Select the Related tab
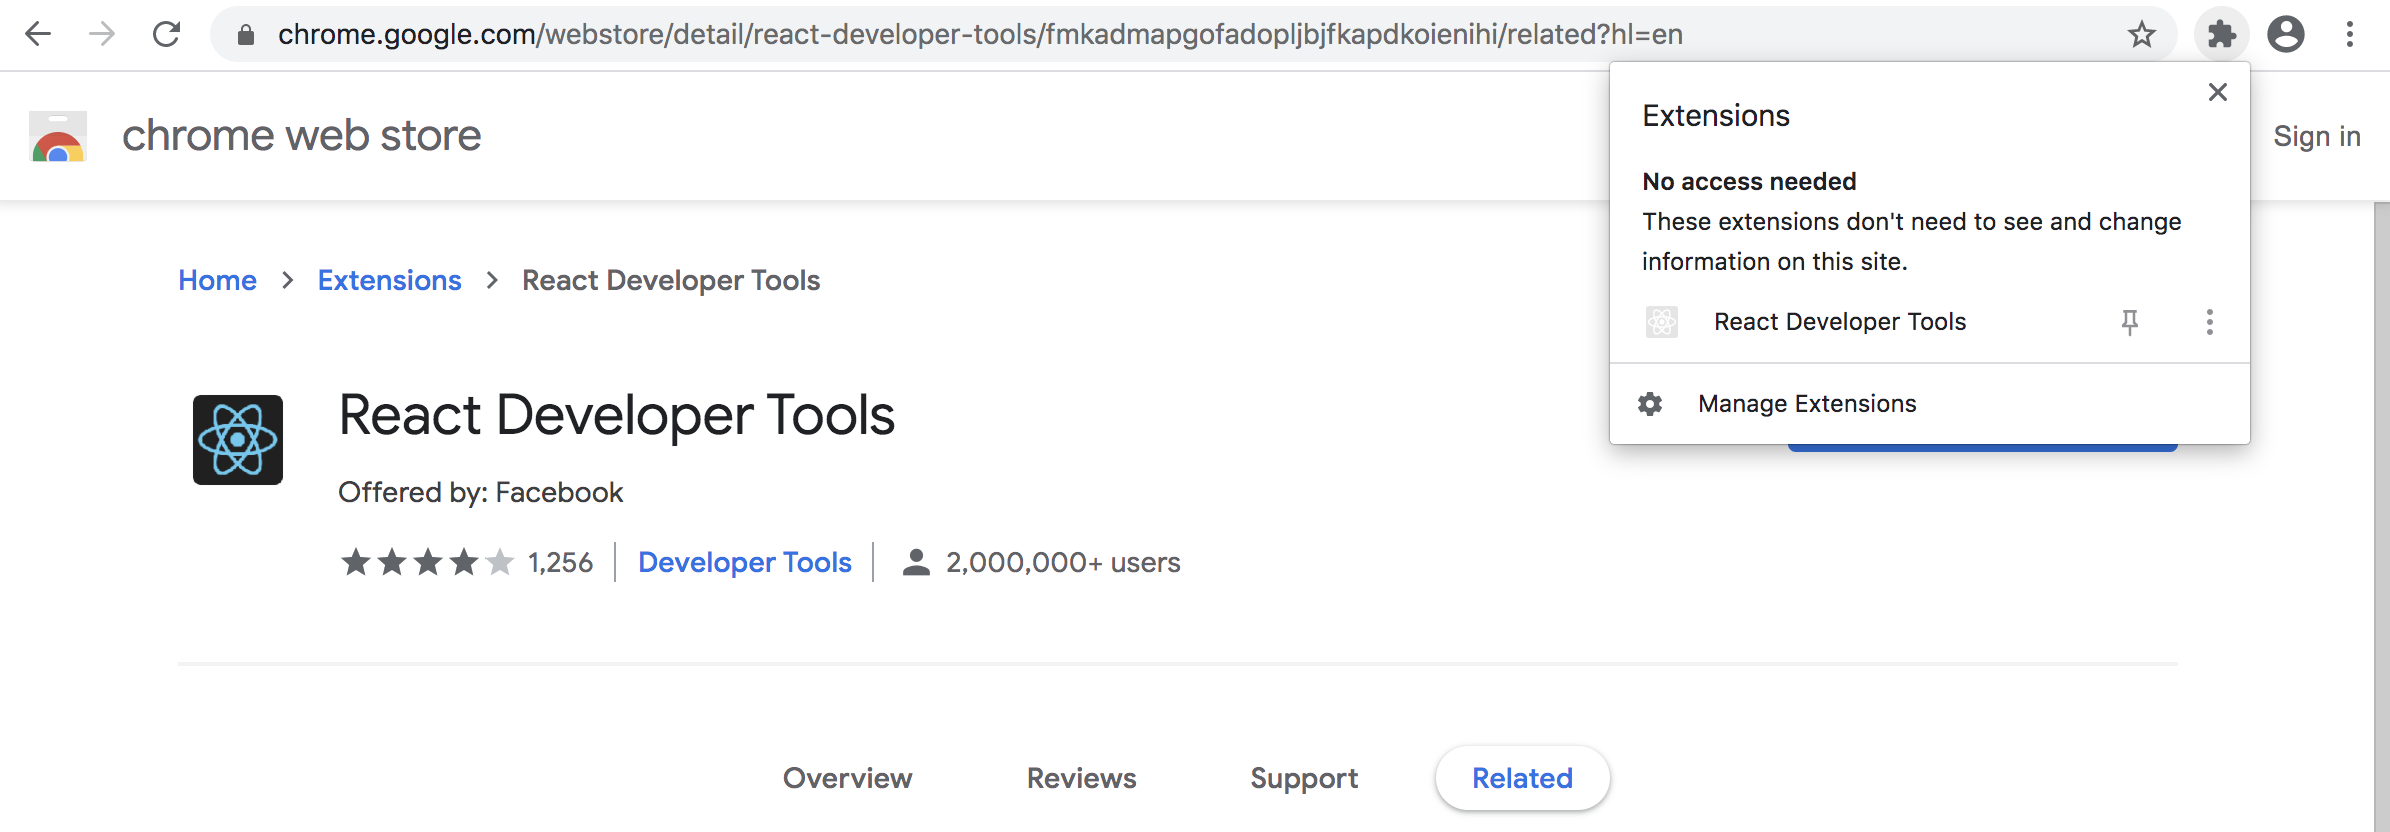Viewport: 2390px width, 832px height. click(1522, 778)
